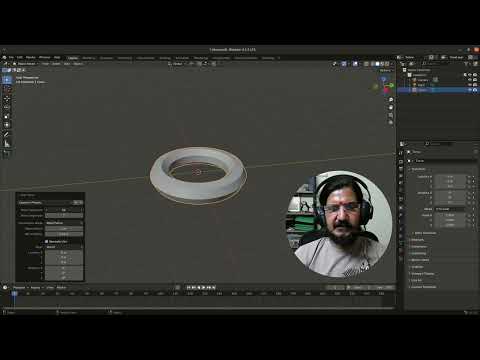Open Global transform orientation dropdown
The width and height of the screenshot is (480, 360).
pyautogui.click(x=178, y=64)
